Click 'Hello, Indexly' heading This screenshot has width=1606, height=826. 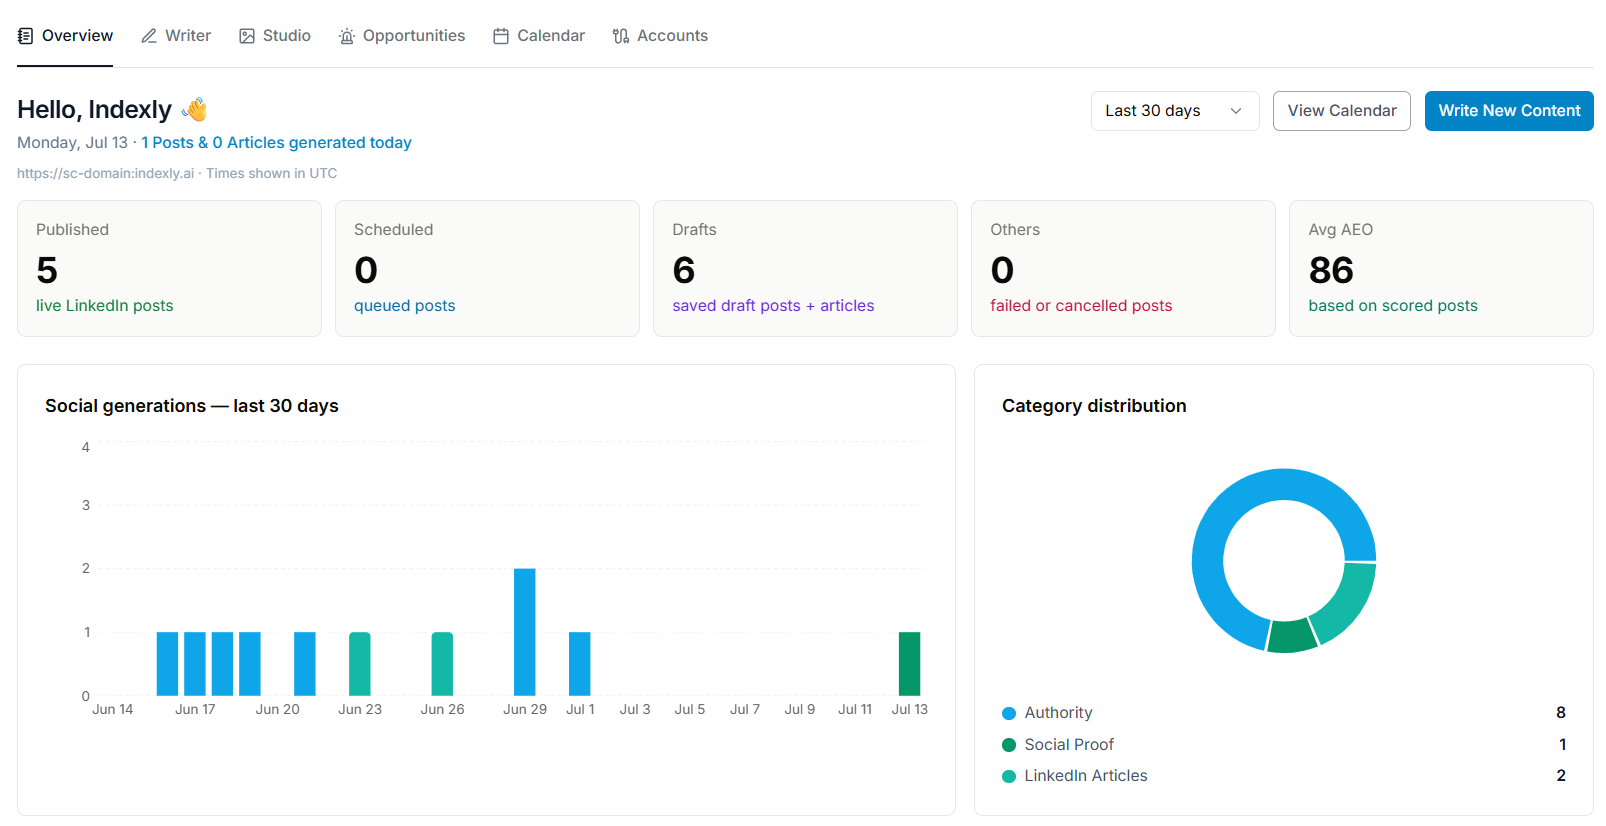click(x=94, y=109)
